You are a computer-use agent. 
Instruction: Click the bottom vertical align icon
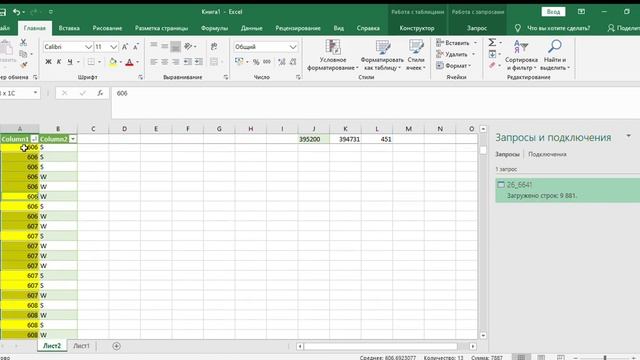[176, 47]
